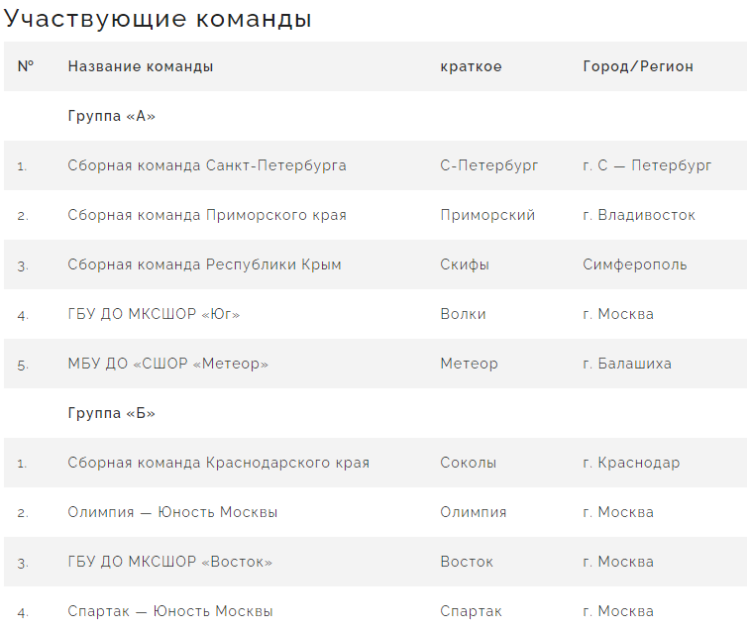750x631 pixels.
Task: Click the 'Группа «Б»' group row
Action: (112, 413)
